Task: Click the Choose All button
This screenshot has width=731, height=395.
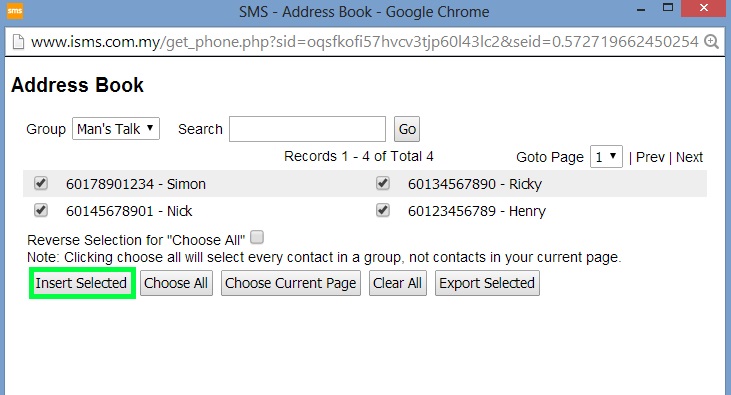Action: [176, 283]
